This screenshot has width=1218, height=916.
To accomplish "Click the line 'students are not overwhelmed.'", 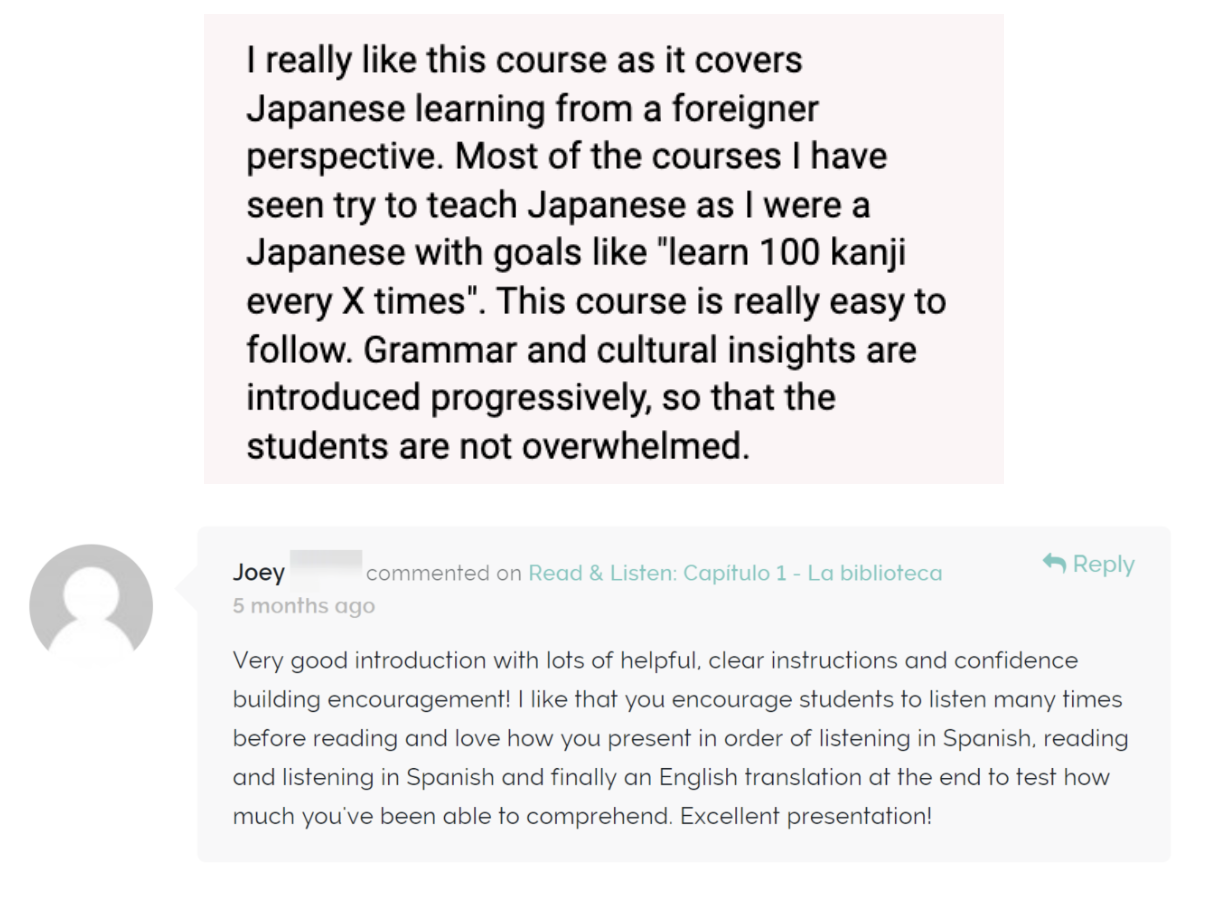I will (x=498, y=446).
